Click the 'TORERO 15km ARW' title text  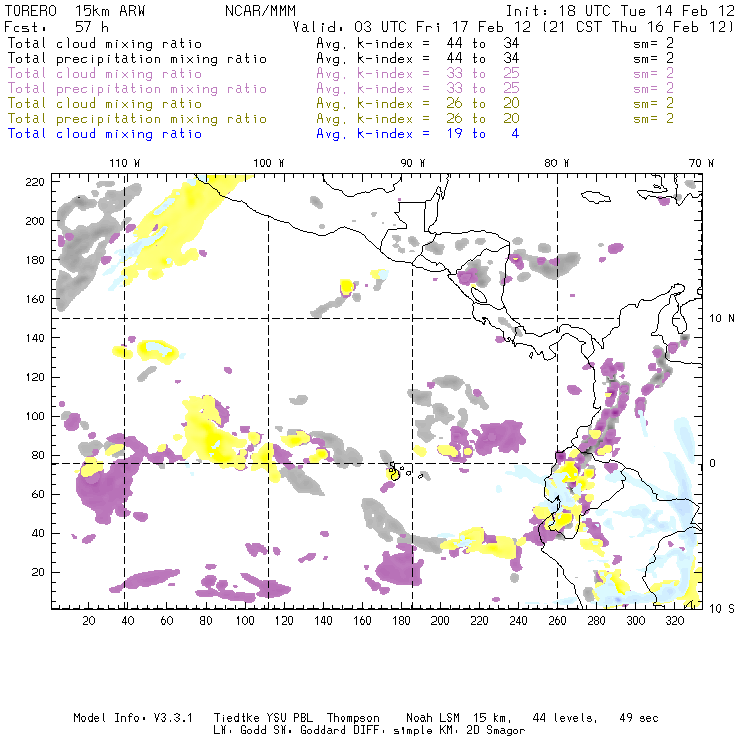75,11
